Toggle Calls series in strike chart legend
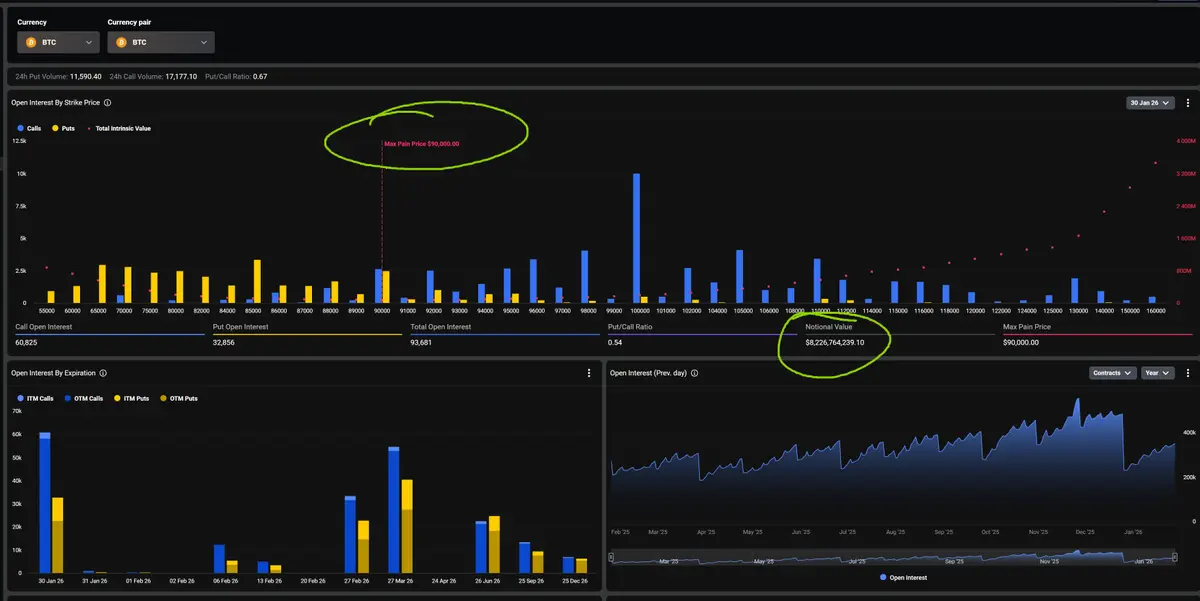The image size is (1200, 601). (30, 128)
